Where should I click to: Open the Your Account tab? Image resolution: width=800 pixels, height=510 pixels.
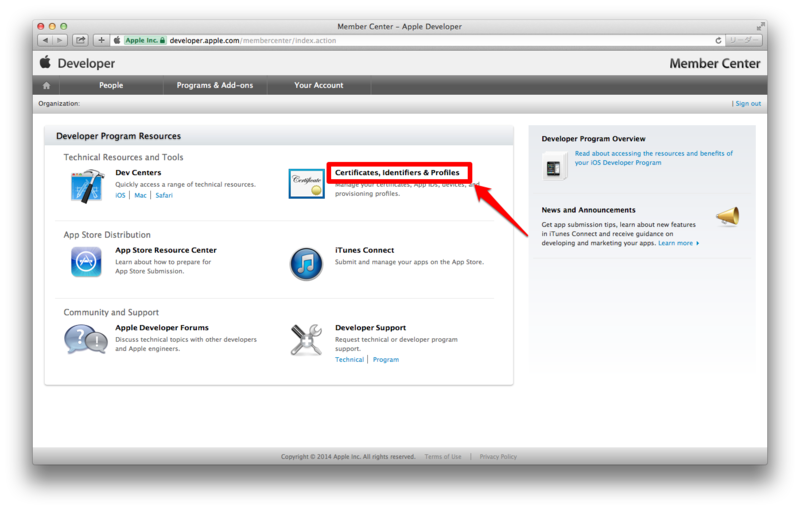pyautogui.click(x=318, y=85)
